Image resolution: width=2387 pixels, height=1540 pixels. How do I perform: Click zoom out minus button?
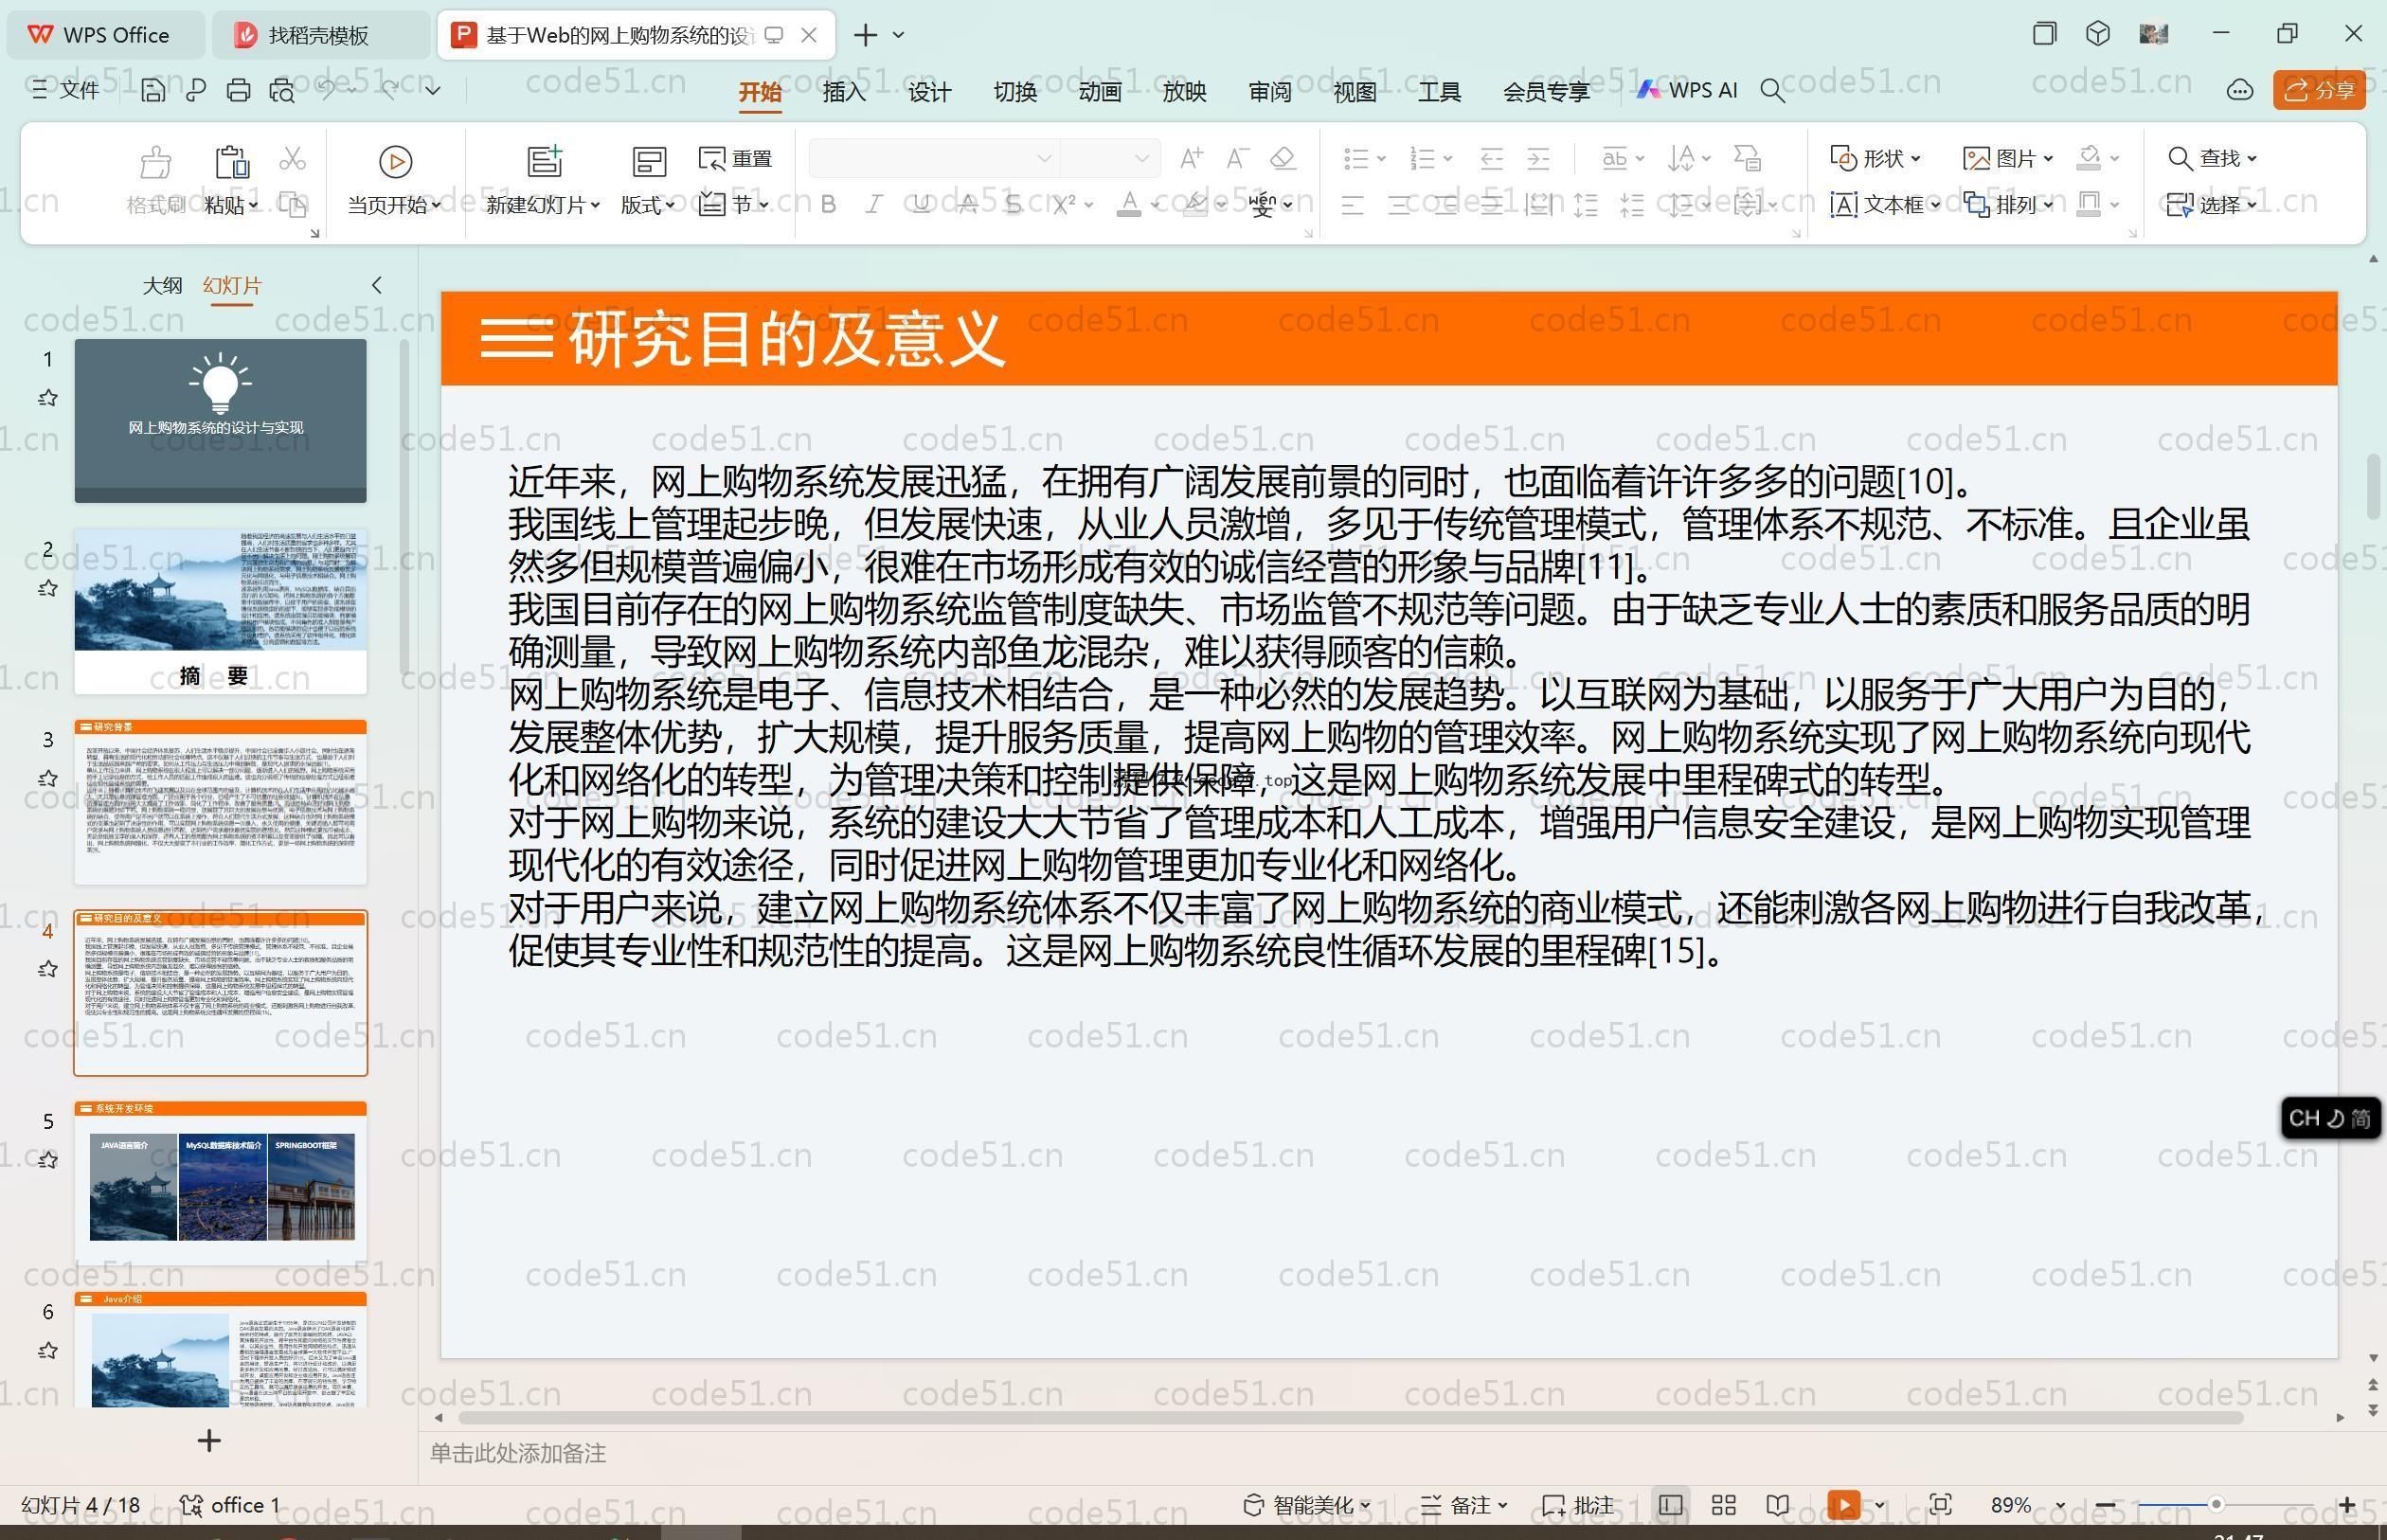click(x=2105, y=1504)
